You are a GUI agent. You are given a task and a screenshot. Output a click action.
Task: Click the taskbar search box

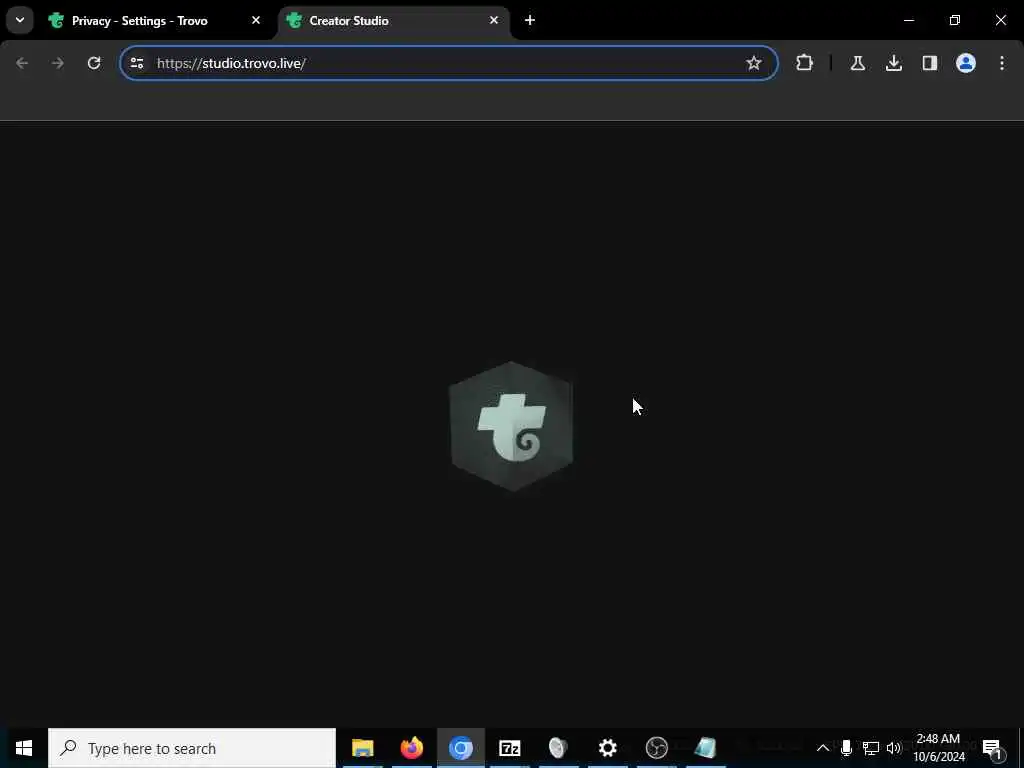(x=192, y=748)
